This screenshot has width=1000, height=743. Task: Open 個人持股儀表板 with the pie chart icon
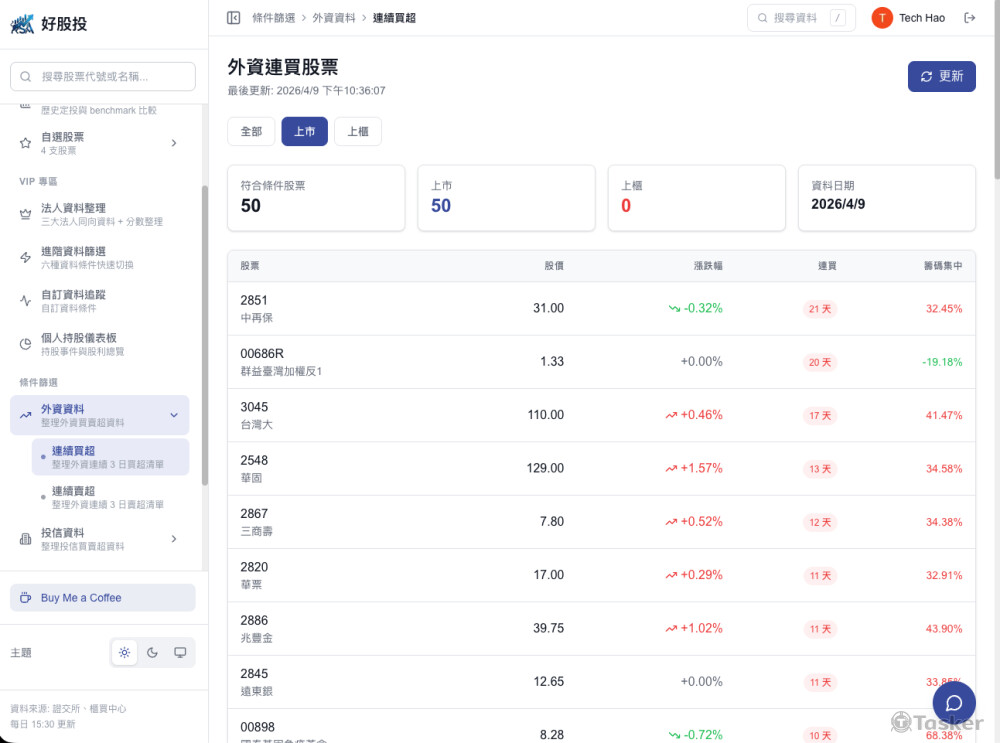(x=100, y=344)
